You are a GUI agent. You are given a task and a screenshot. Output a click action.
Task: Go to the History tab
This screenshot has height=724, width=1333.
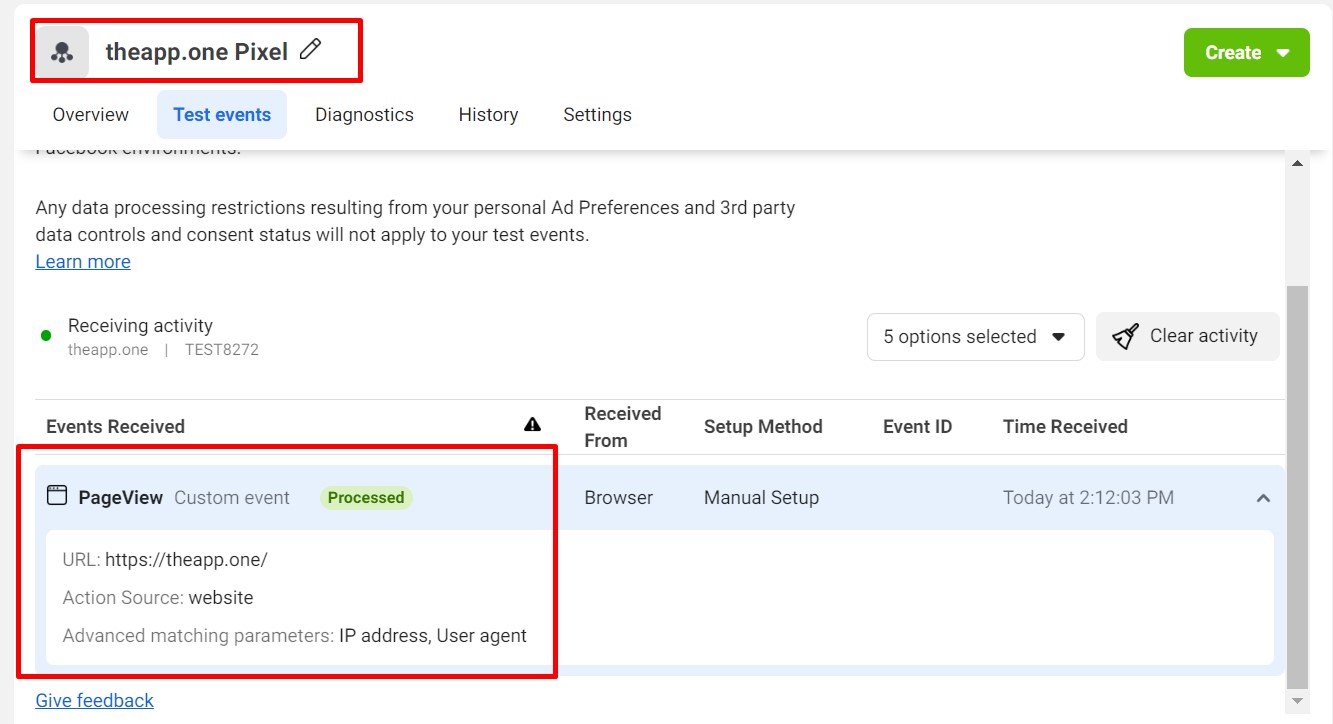pos(488,115)
